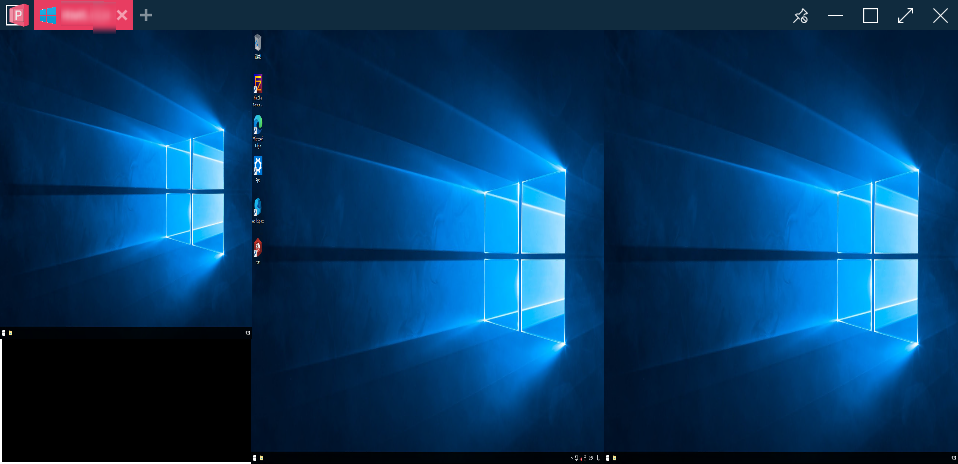The height and width of the screenshot is (464, 958).
Task: Open notification center on left monitor taskbar
Action: (247, 333)
